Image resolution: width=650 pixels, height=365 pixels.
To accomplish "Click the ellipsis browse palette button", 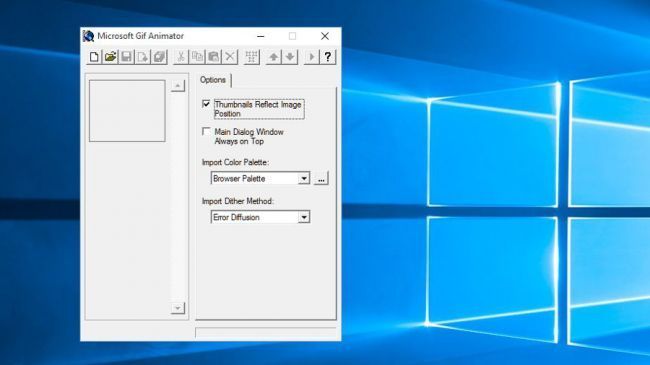I will pyautogui.click(x=321, y=178).
